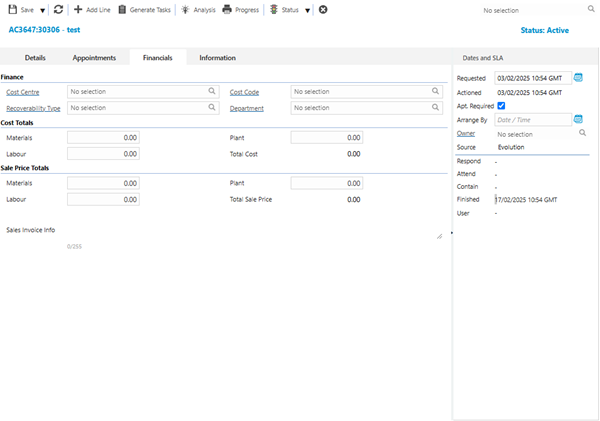Click the refresh icon in the toolbar

[x=59, y=9]
